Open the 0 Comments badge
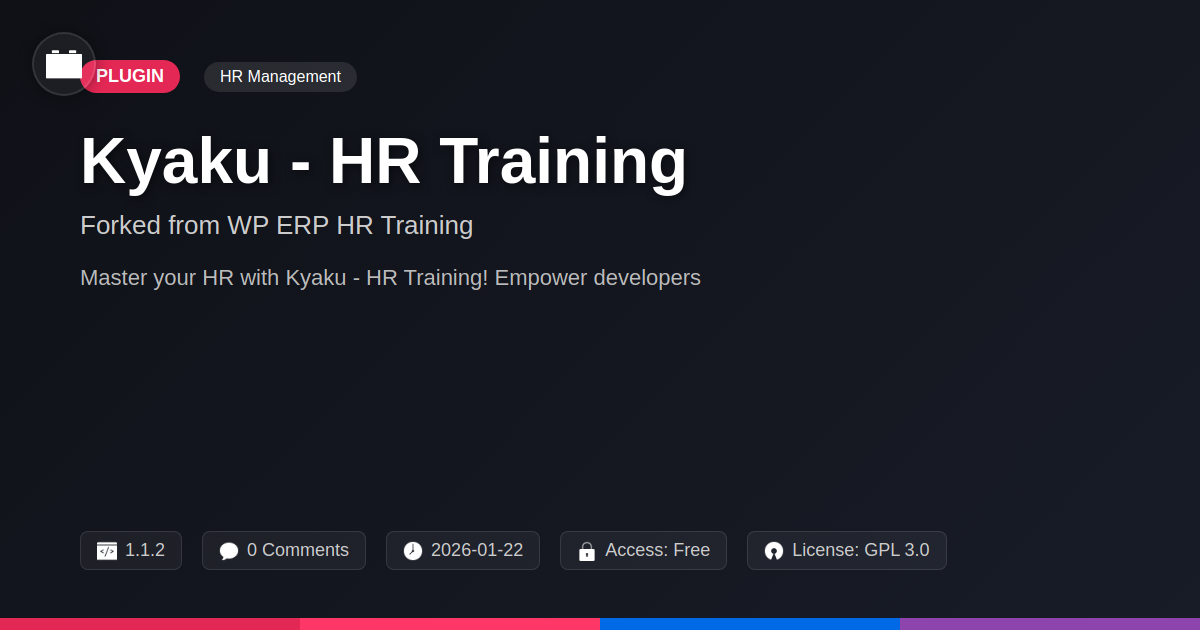 point(284,550)
